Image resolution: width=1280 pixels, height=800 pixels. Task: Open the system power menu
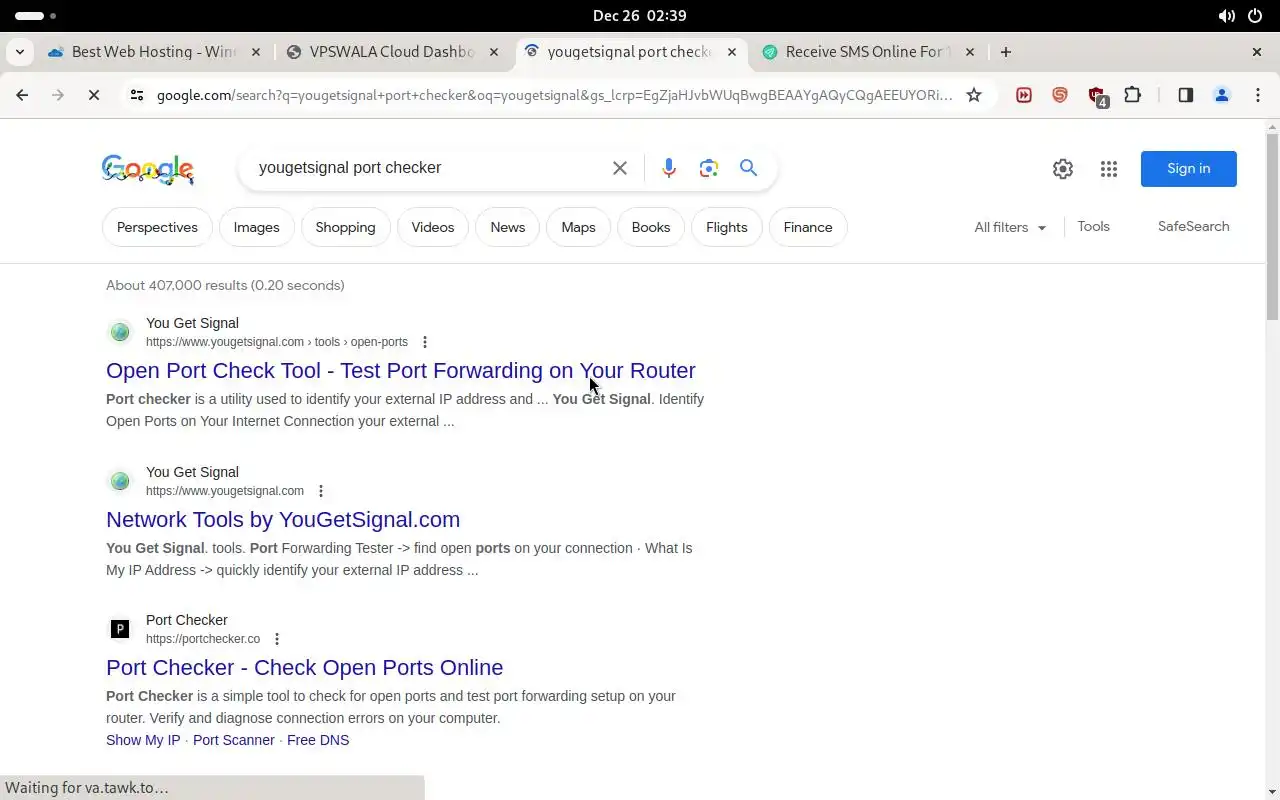click(x=1256, y=16)
